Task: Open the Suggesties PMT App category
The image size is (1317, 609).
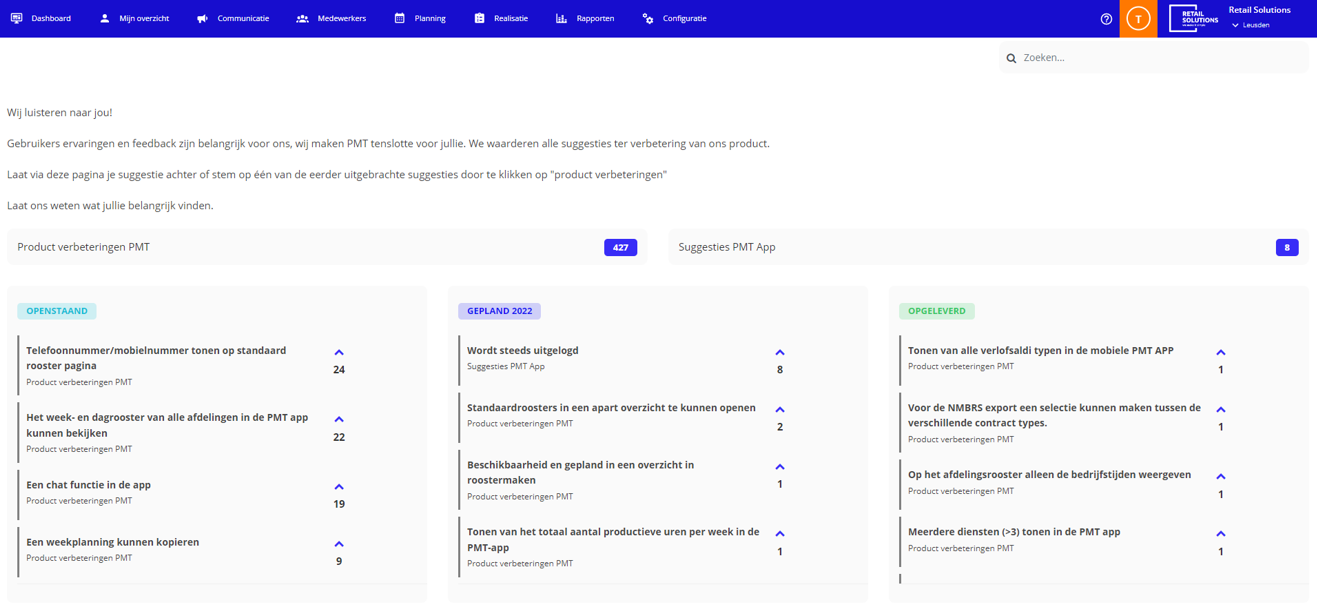Action: click(x=988, y=247)
